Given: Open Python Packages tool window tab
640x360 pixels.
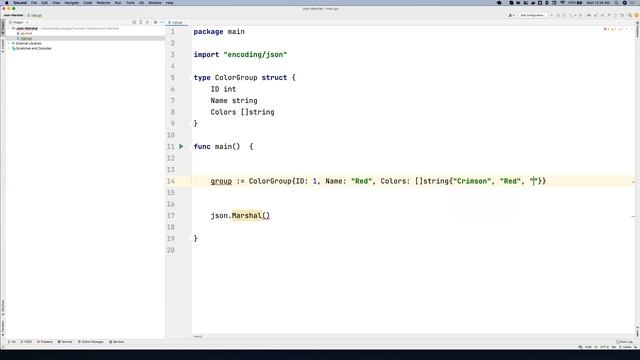Looking at the screenshot, I should (91, 342).
